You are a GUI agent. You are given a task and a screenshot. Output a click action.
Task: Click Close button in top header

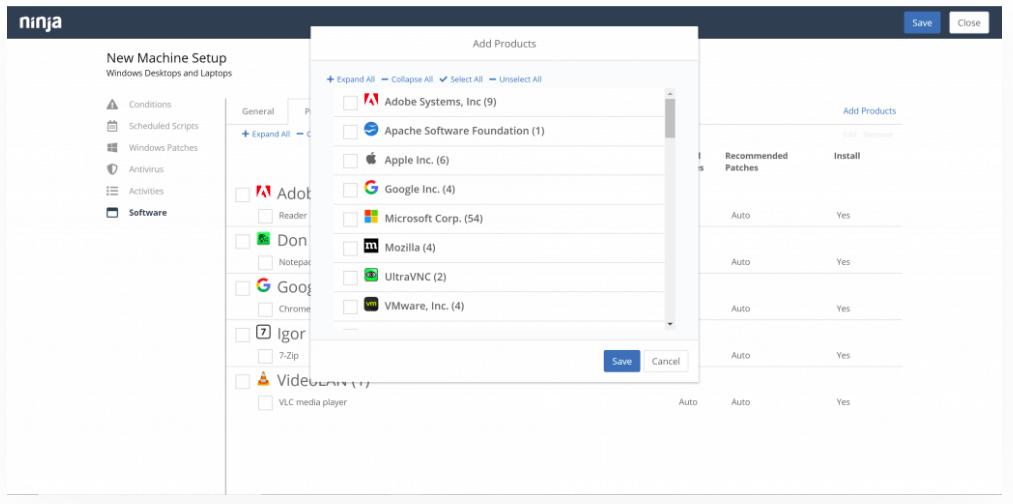[x=969, y=23]
